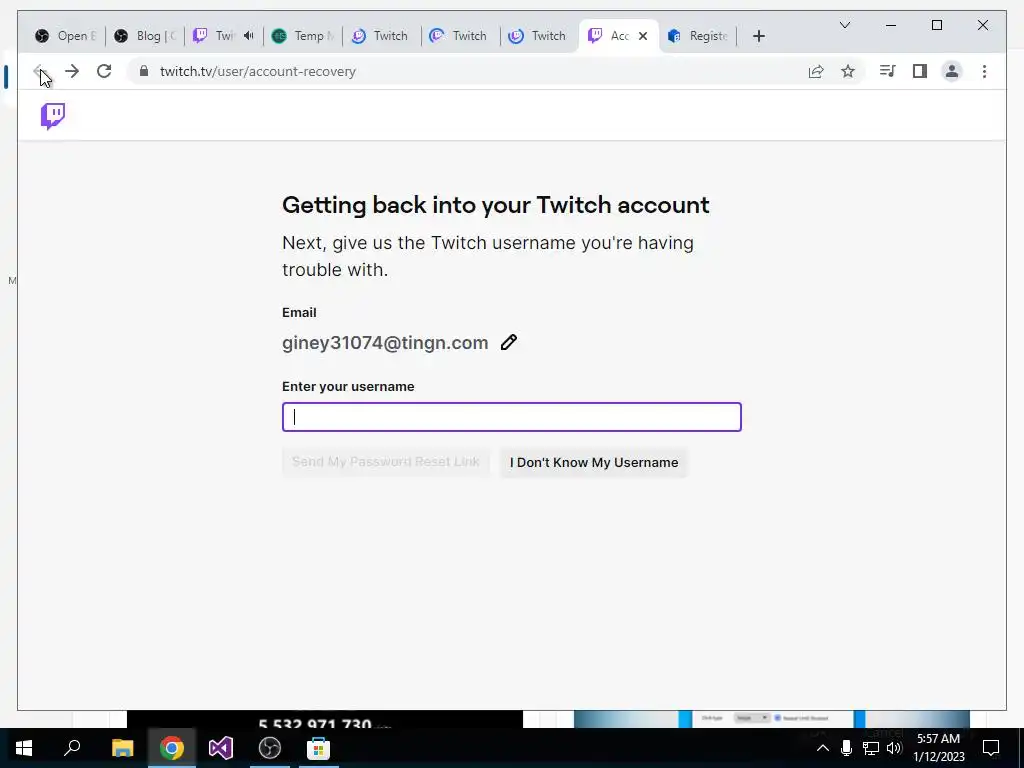Close the Account recovery tab
Screen dimensions: 1024x768
click(x=643, y=36)
